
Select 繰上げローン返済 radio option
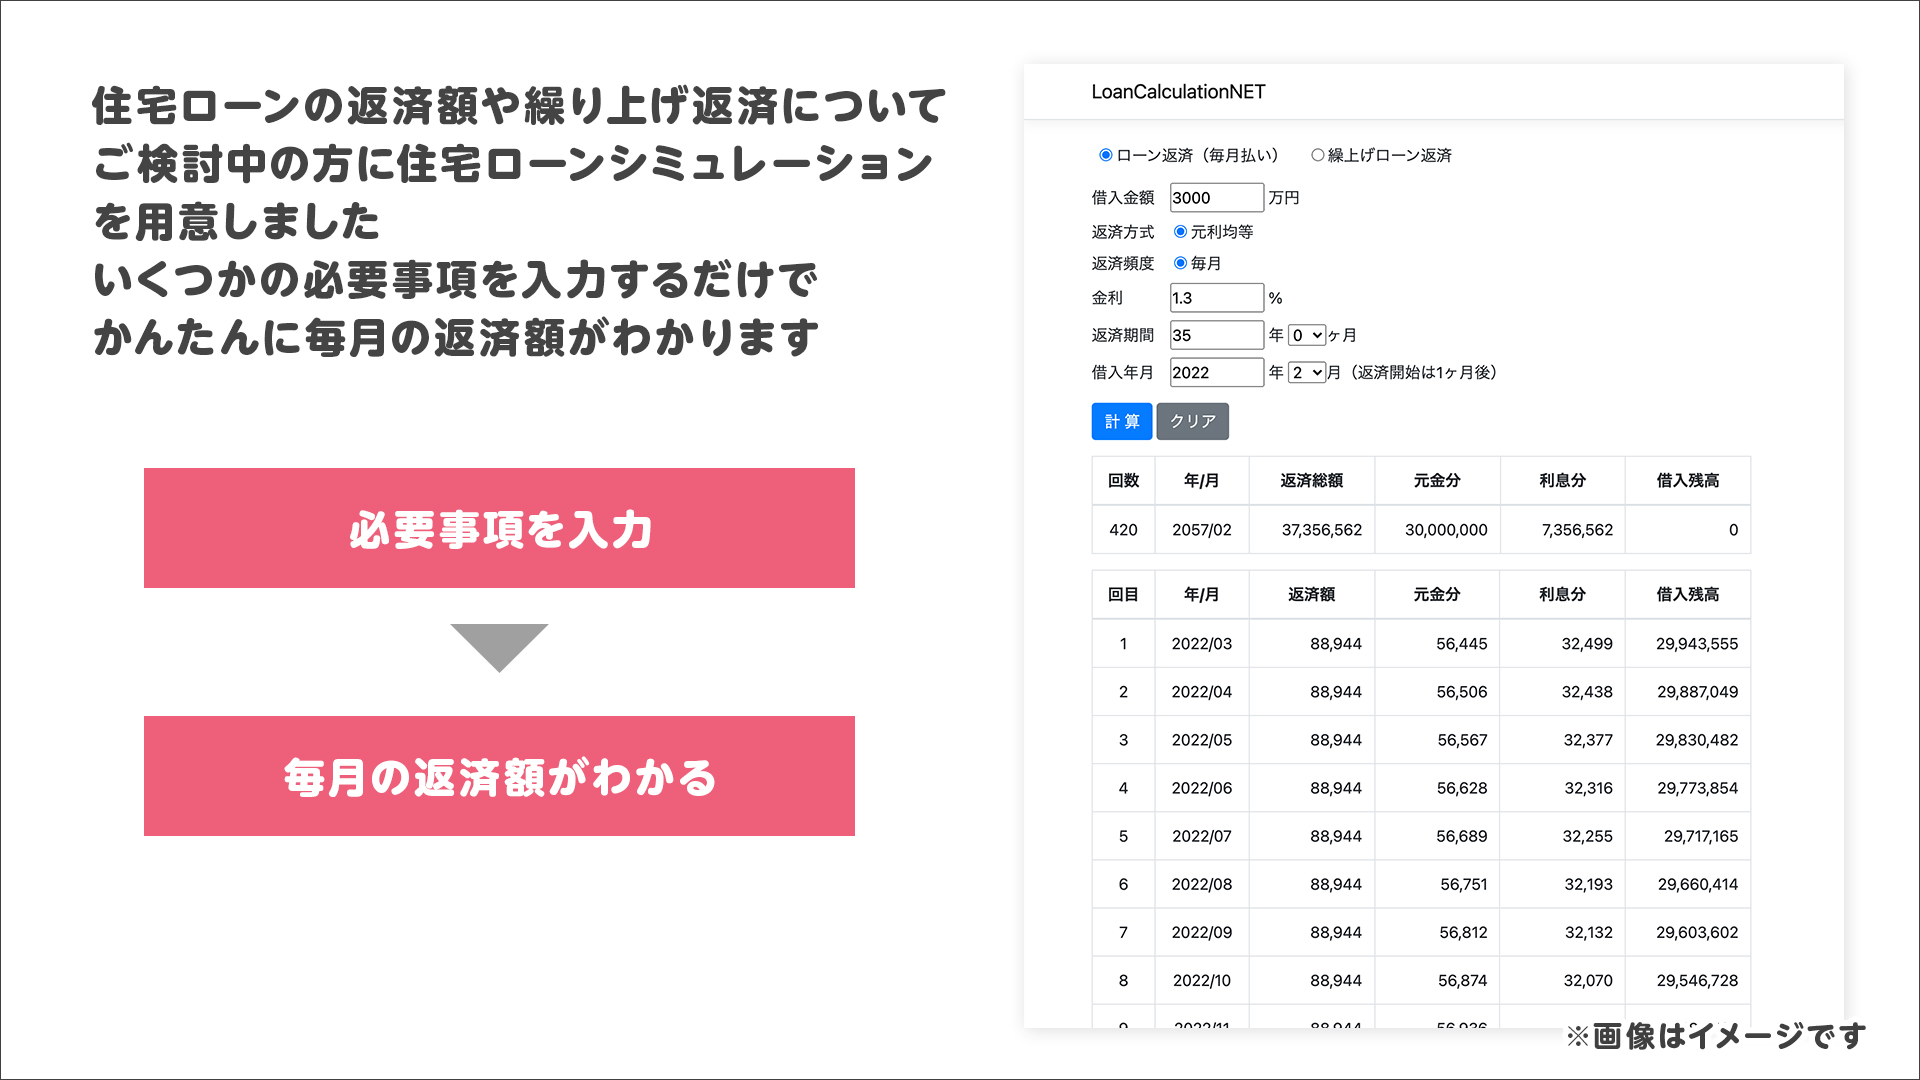[x=1317, y=155]
